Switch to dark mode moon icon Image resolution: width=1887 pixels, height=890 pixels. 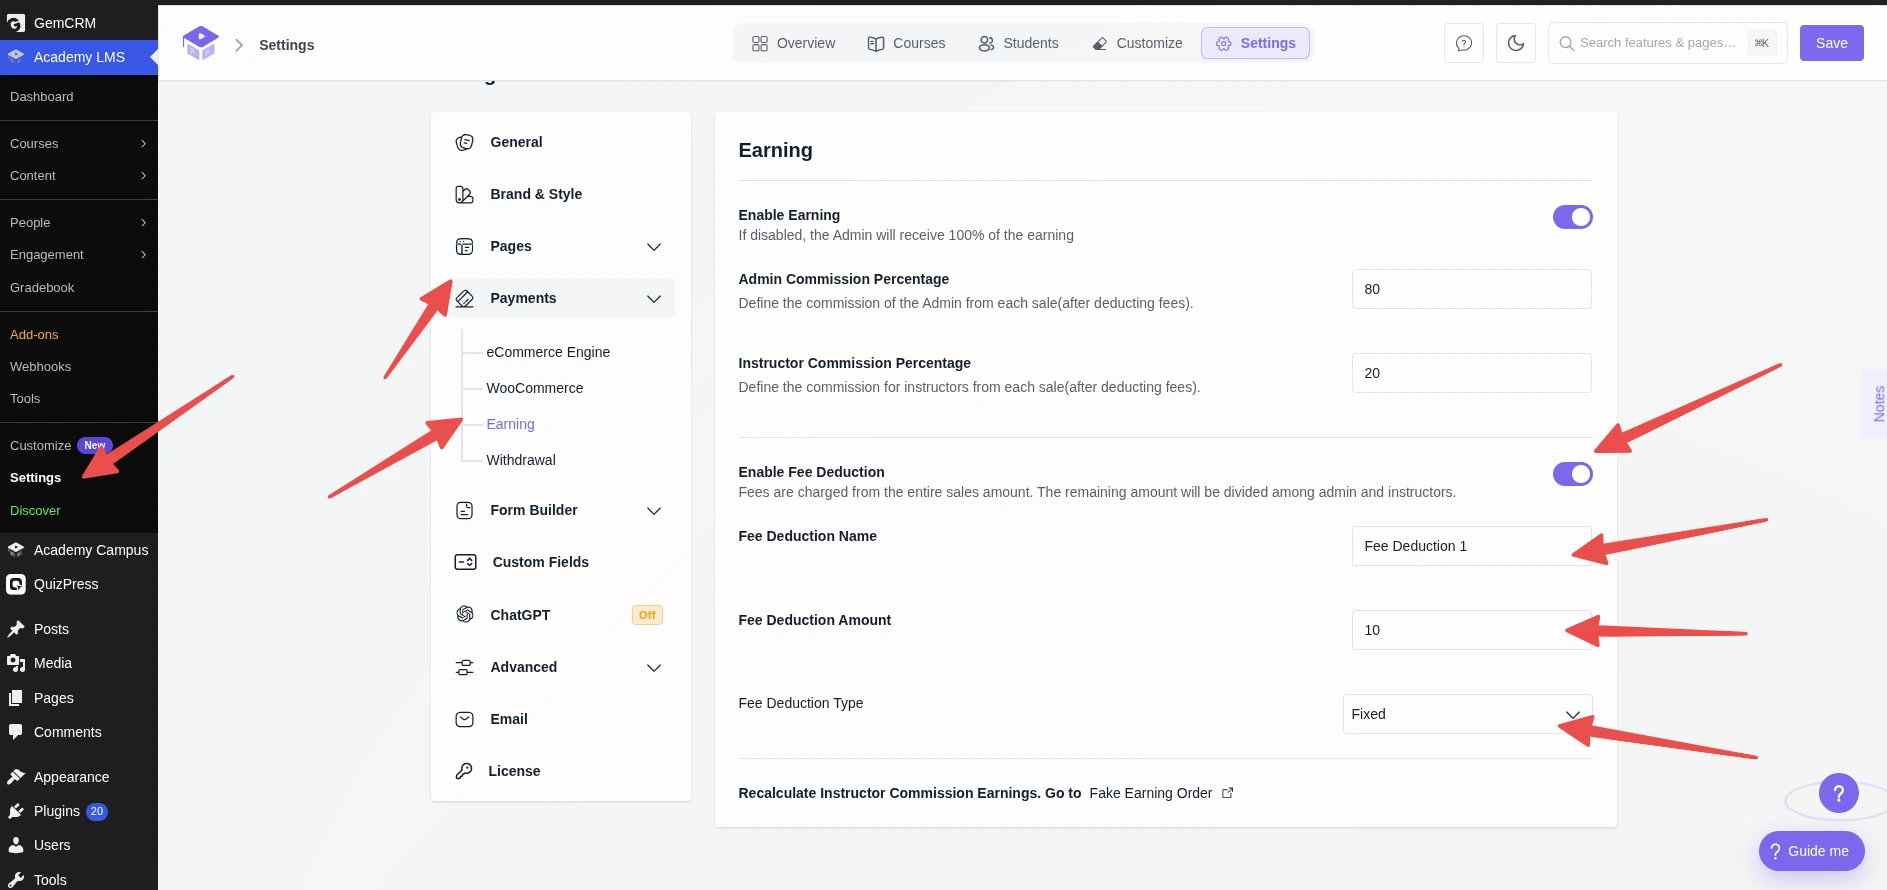(1516, 43)
